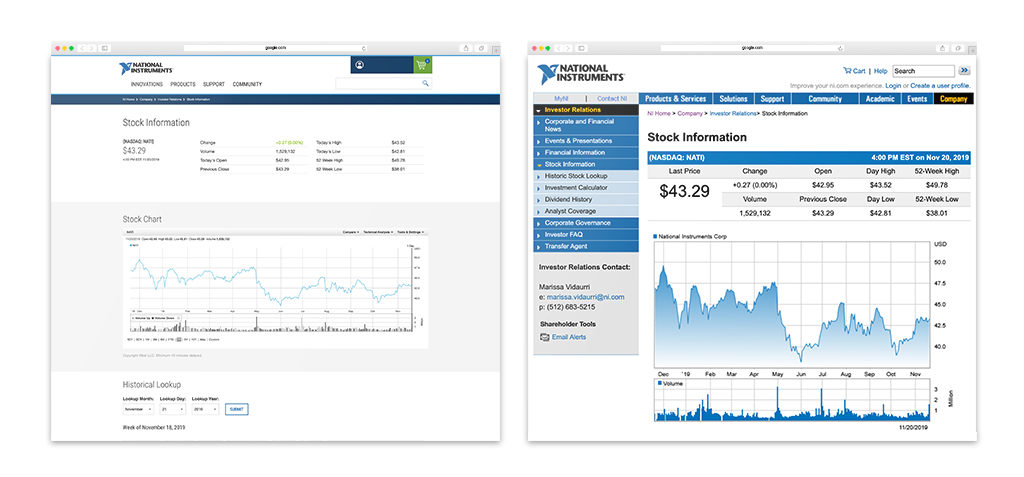The width and height of the screenshot is (1024, 477).
Task: Select the Company tab
Action: click(953, 99)
